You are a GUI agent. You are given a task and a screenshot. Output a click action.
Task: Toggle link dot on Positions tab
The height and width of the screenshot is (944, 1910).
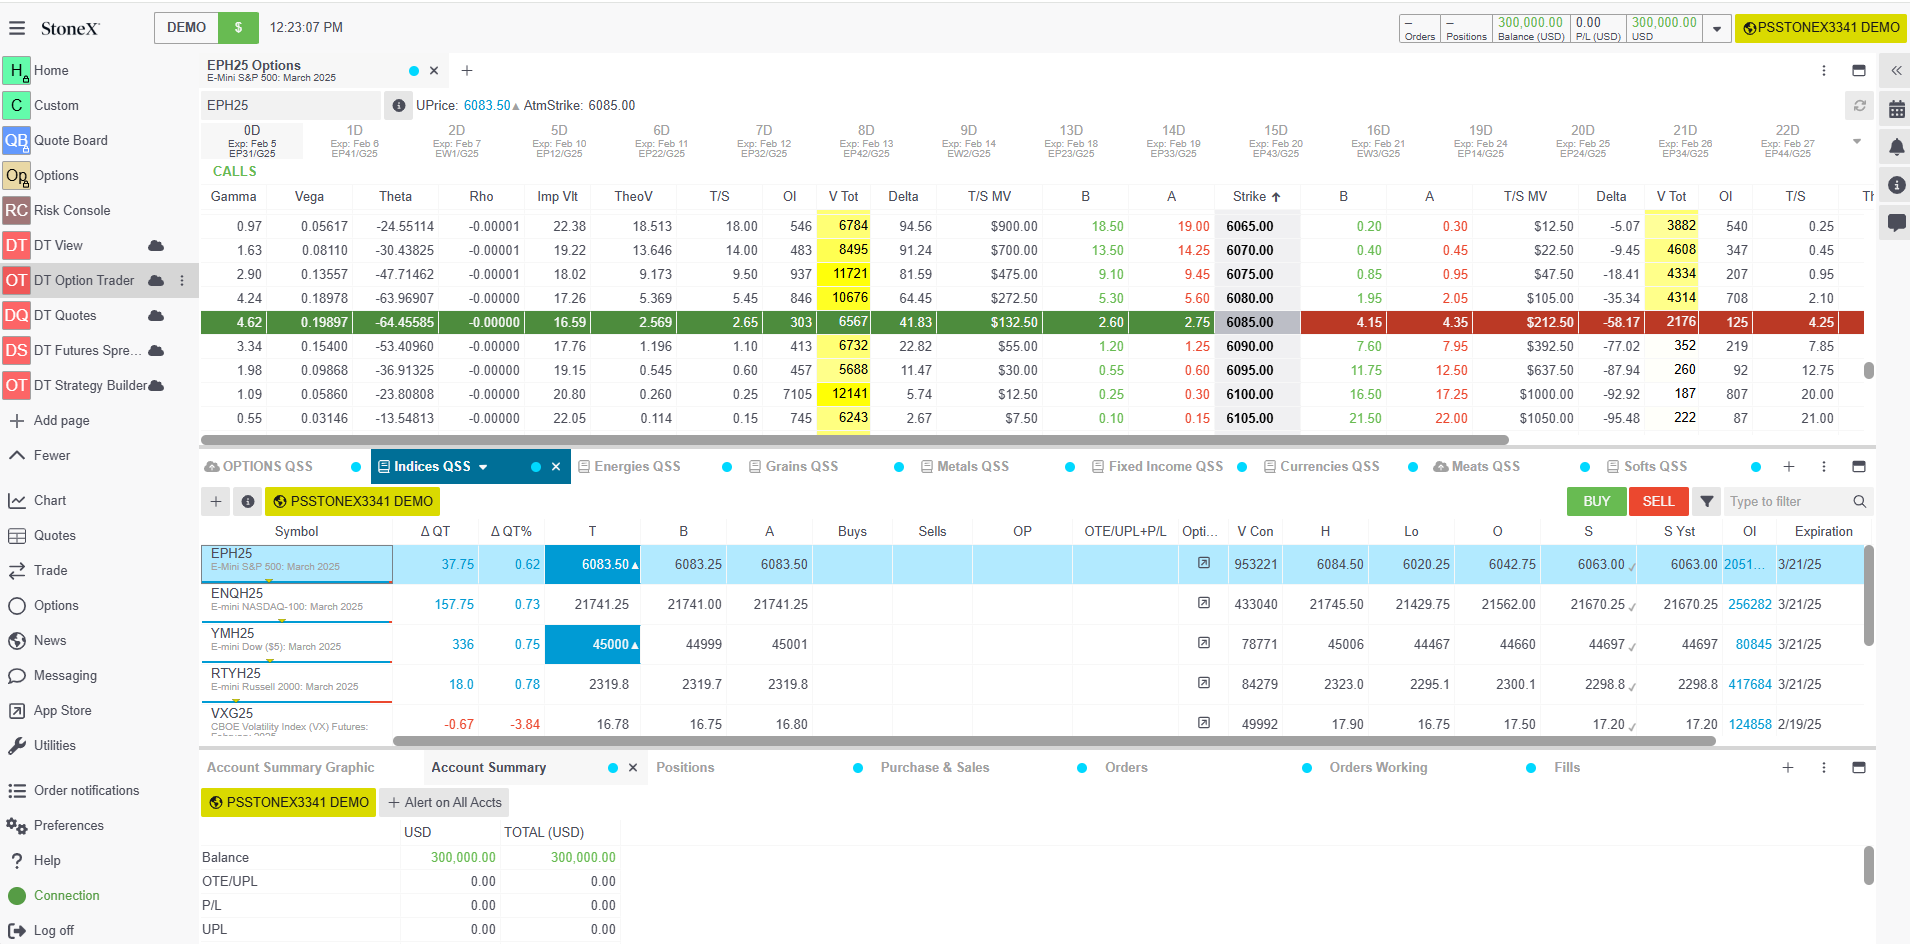(858, 768)
